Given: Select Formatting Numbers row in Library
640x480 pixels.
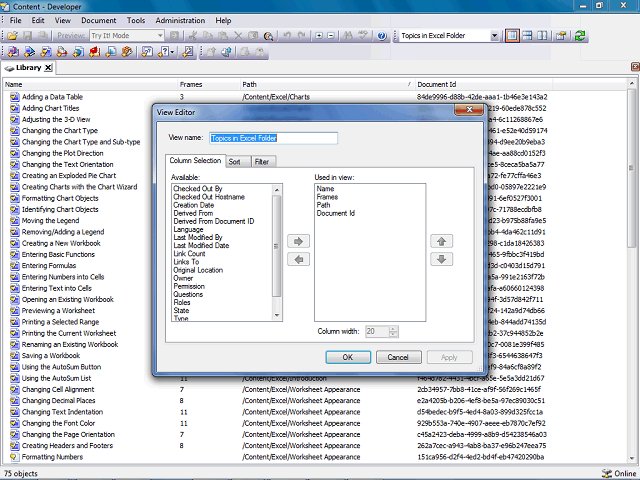Looking at the screenshot, I should 52,457.
